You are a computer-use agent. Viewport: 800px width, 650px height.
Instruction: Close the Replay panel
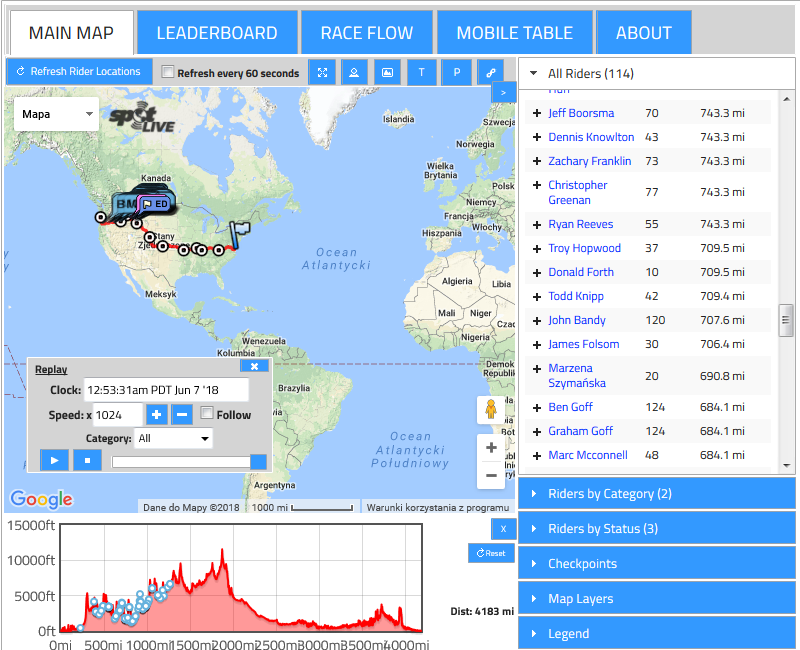tap(254, 366)
